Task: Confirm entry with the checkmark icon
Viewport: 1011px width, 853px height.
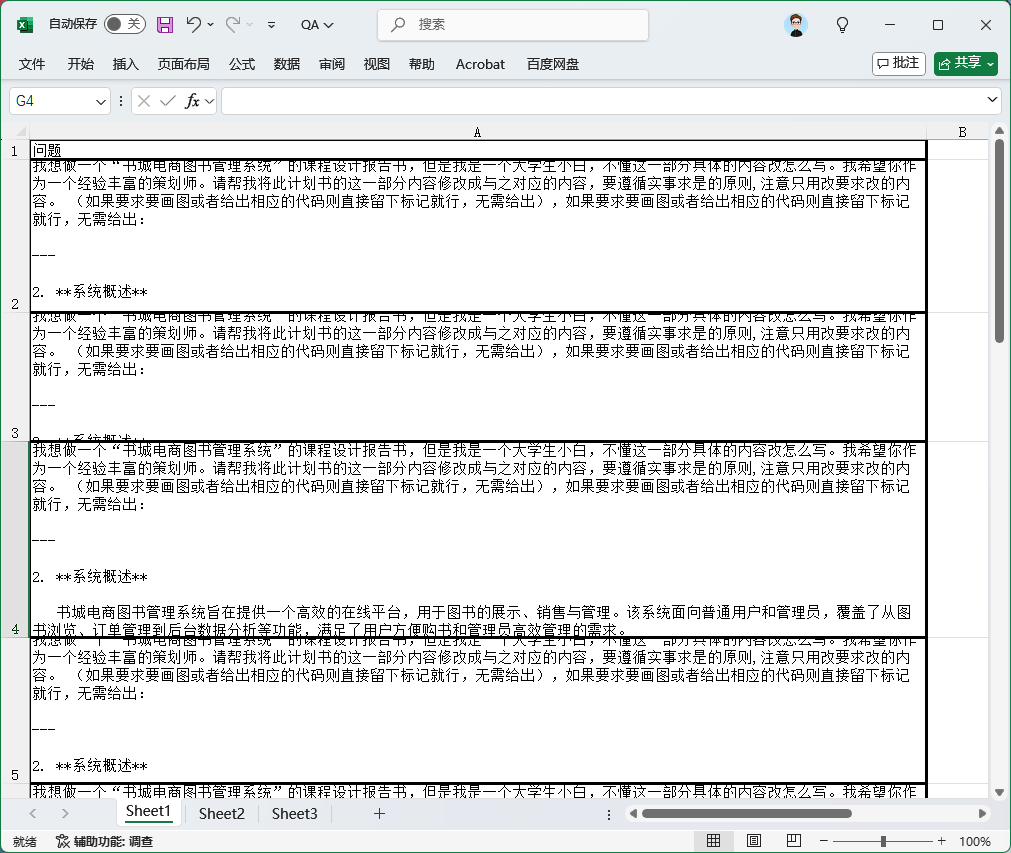Action: tap(168, 101)
